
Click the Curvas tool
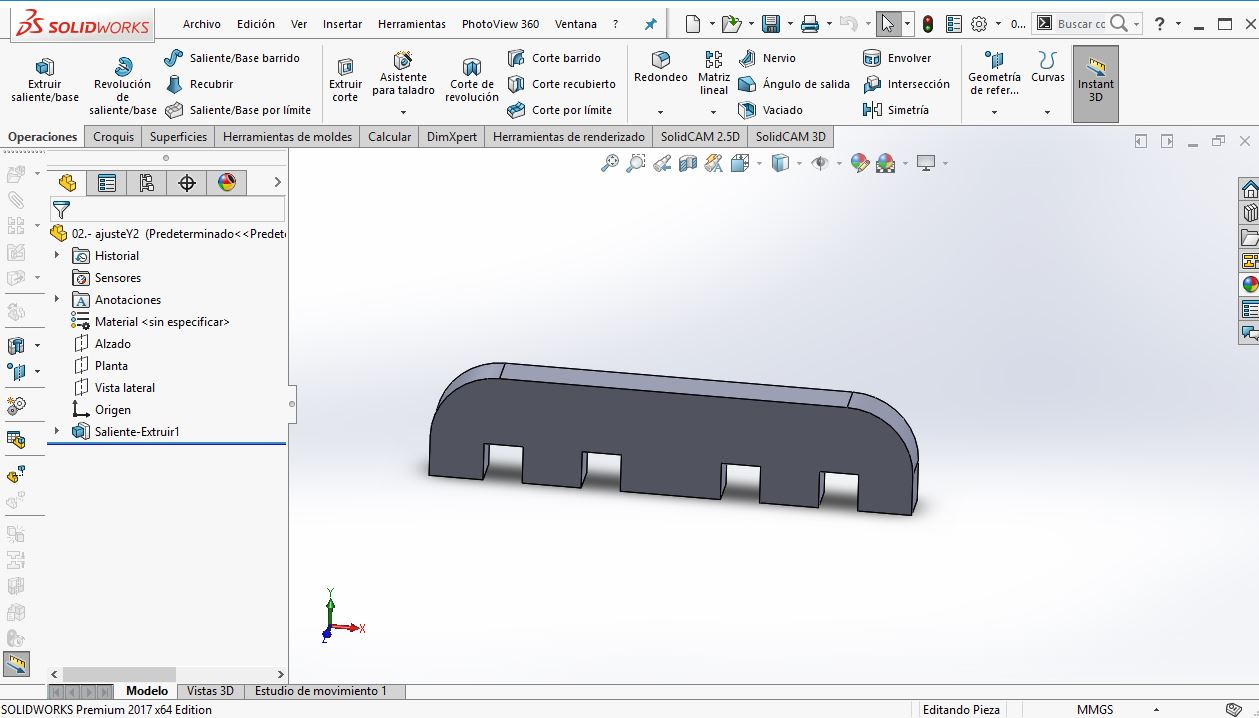coord(1047,68)
